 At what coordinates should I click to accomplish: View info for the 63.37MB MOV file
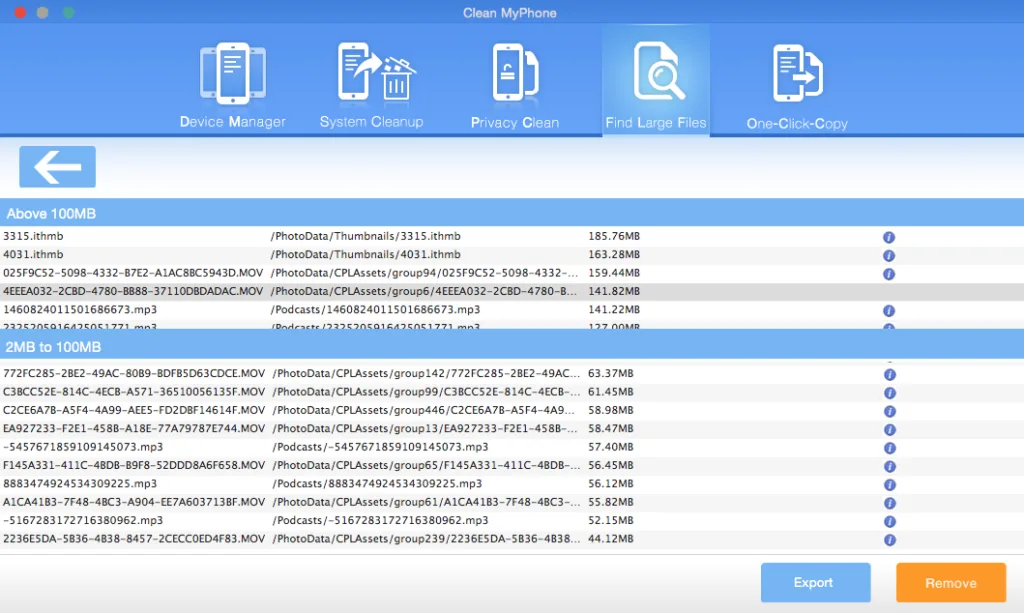889,375
